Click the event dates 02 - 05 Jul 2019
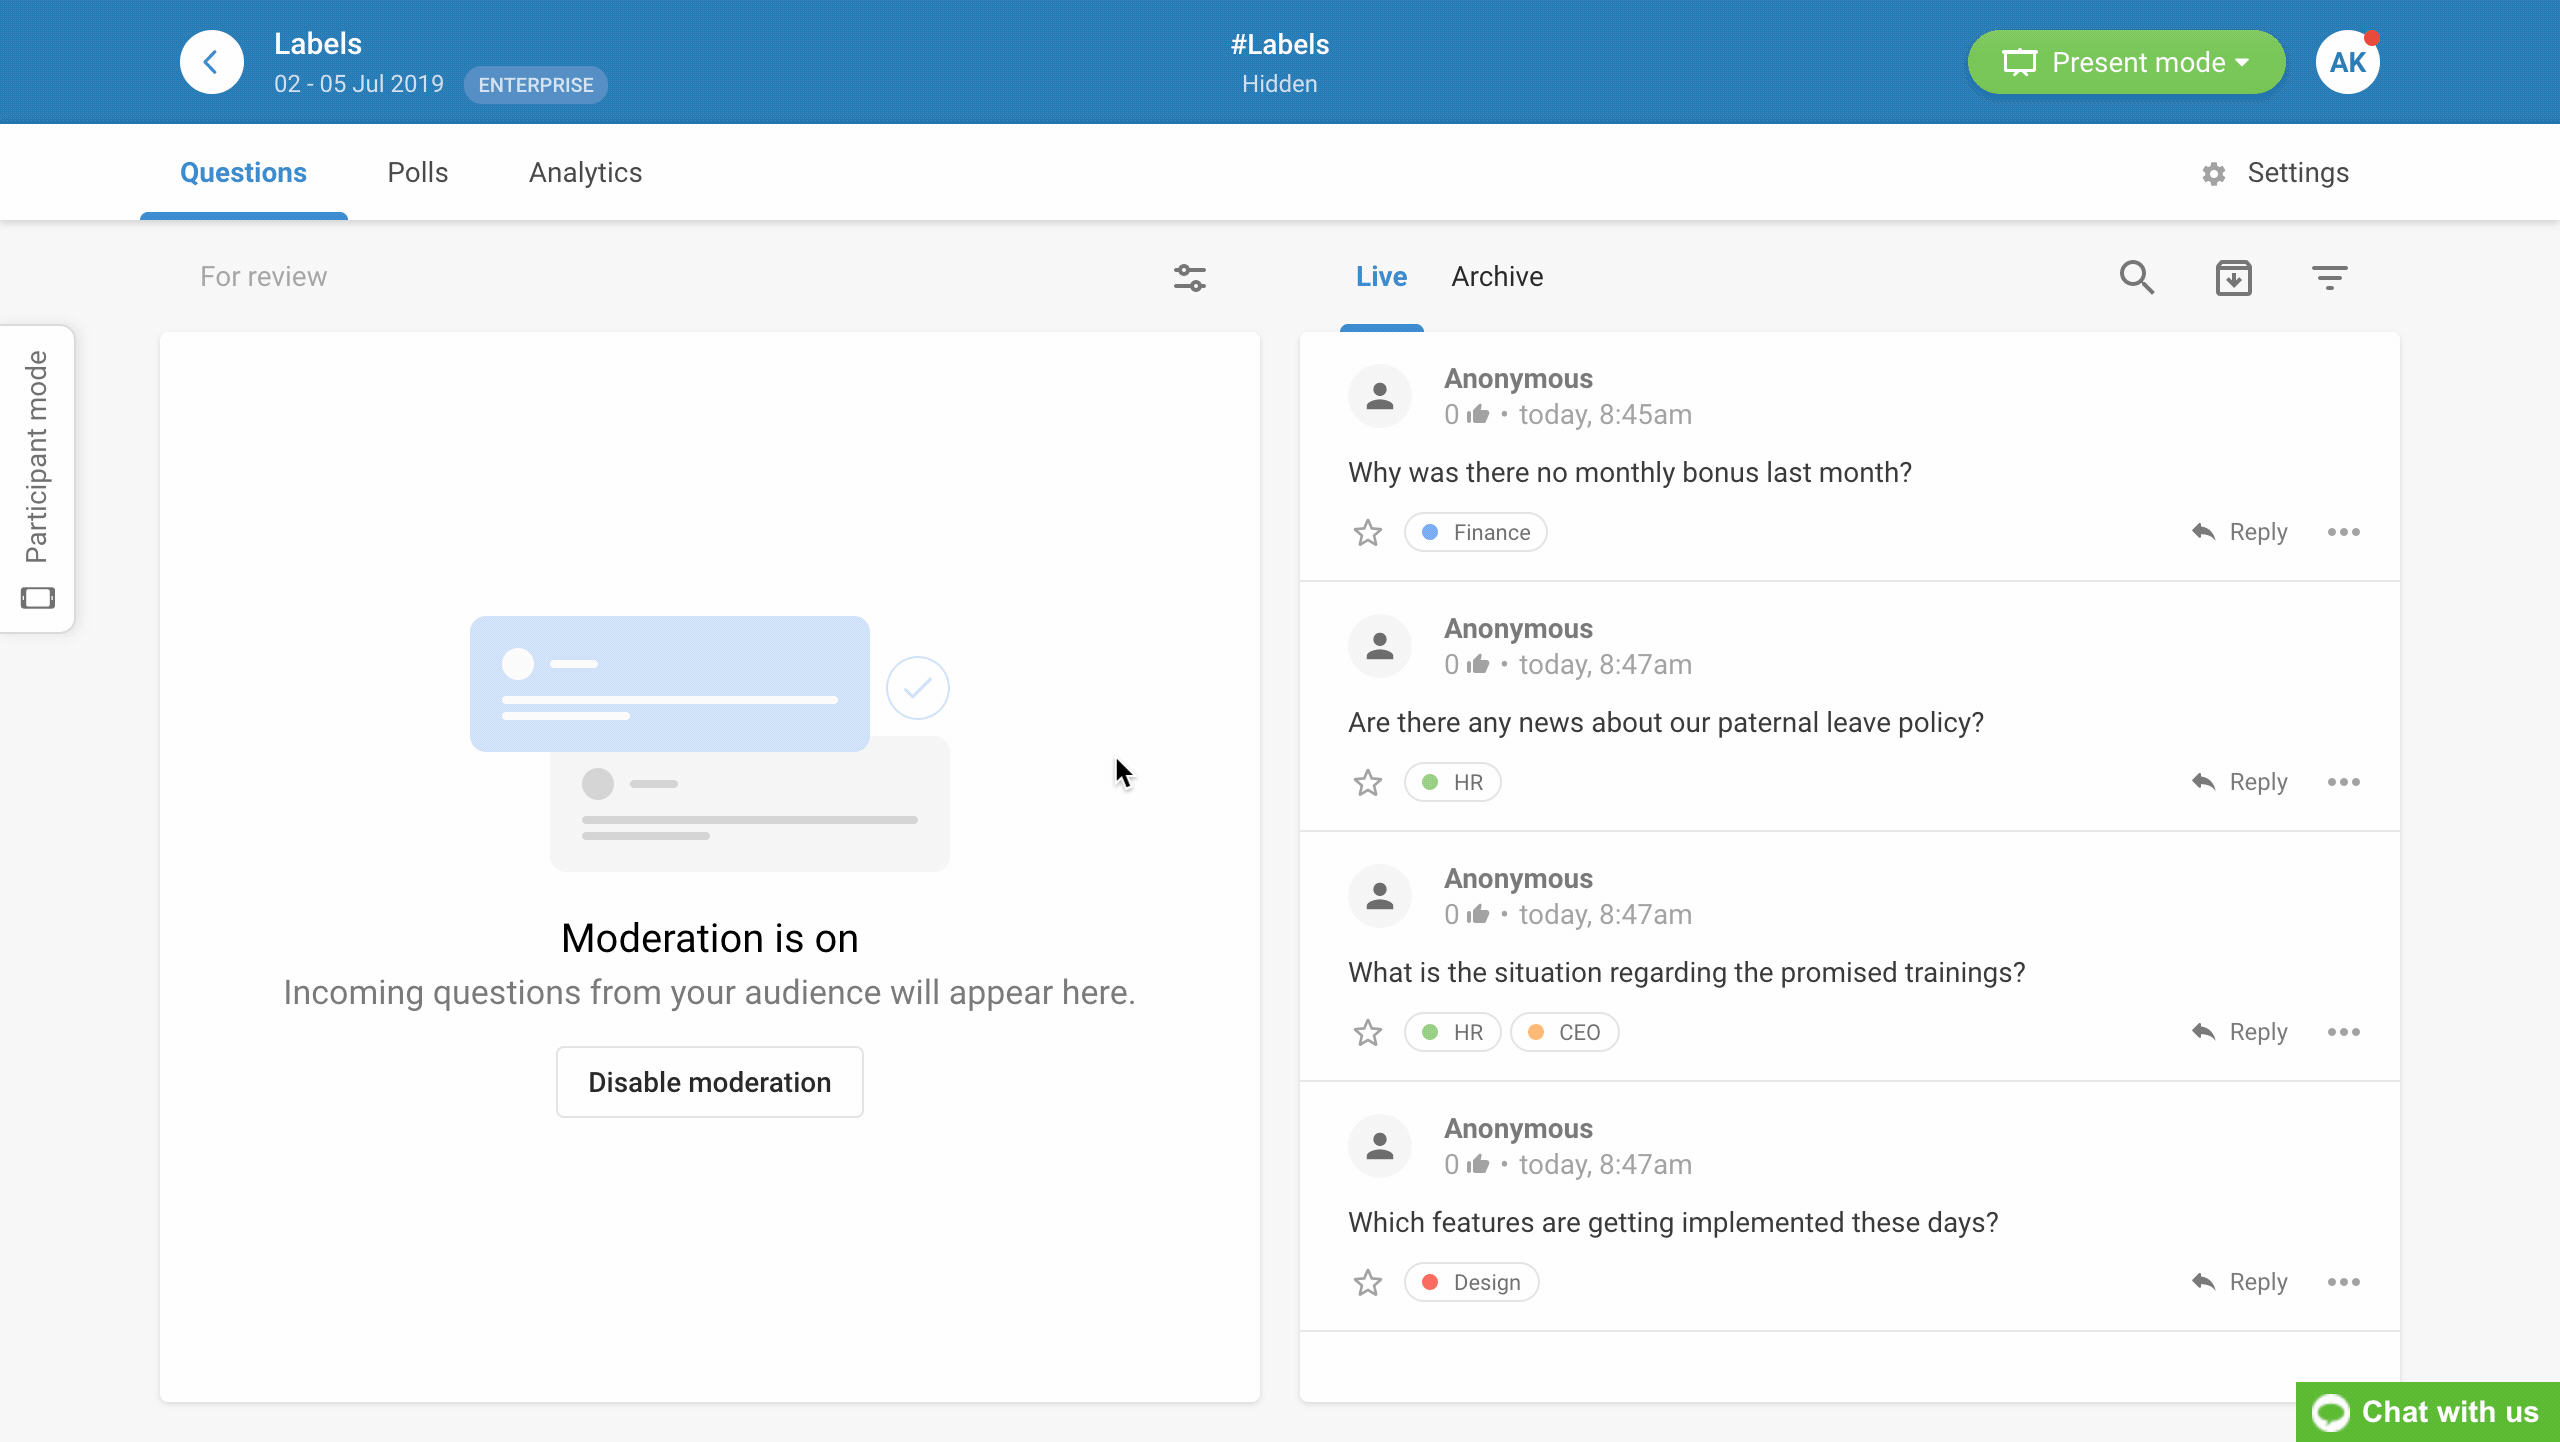Screen dimensions: 2560x1442 point(359,85)
